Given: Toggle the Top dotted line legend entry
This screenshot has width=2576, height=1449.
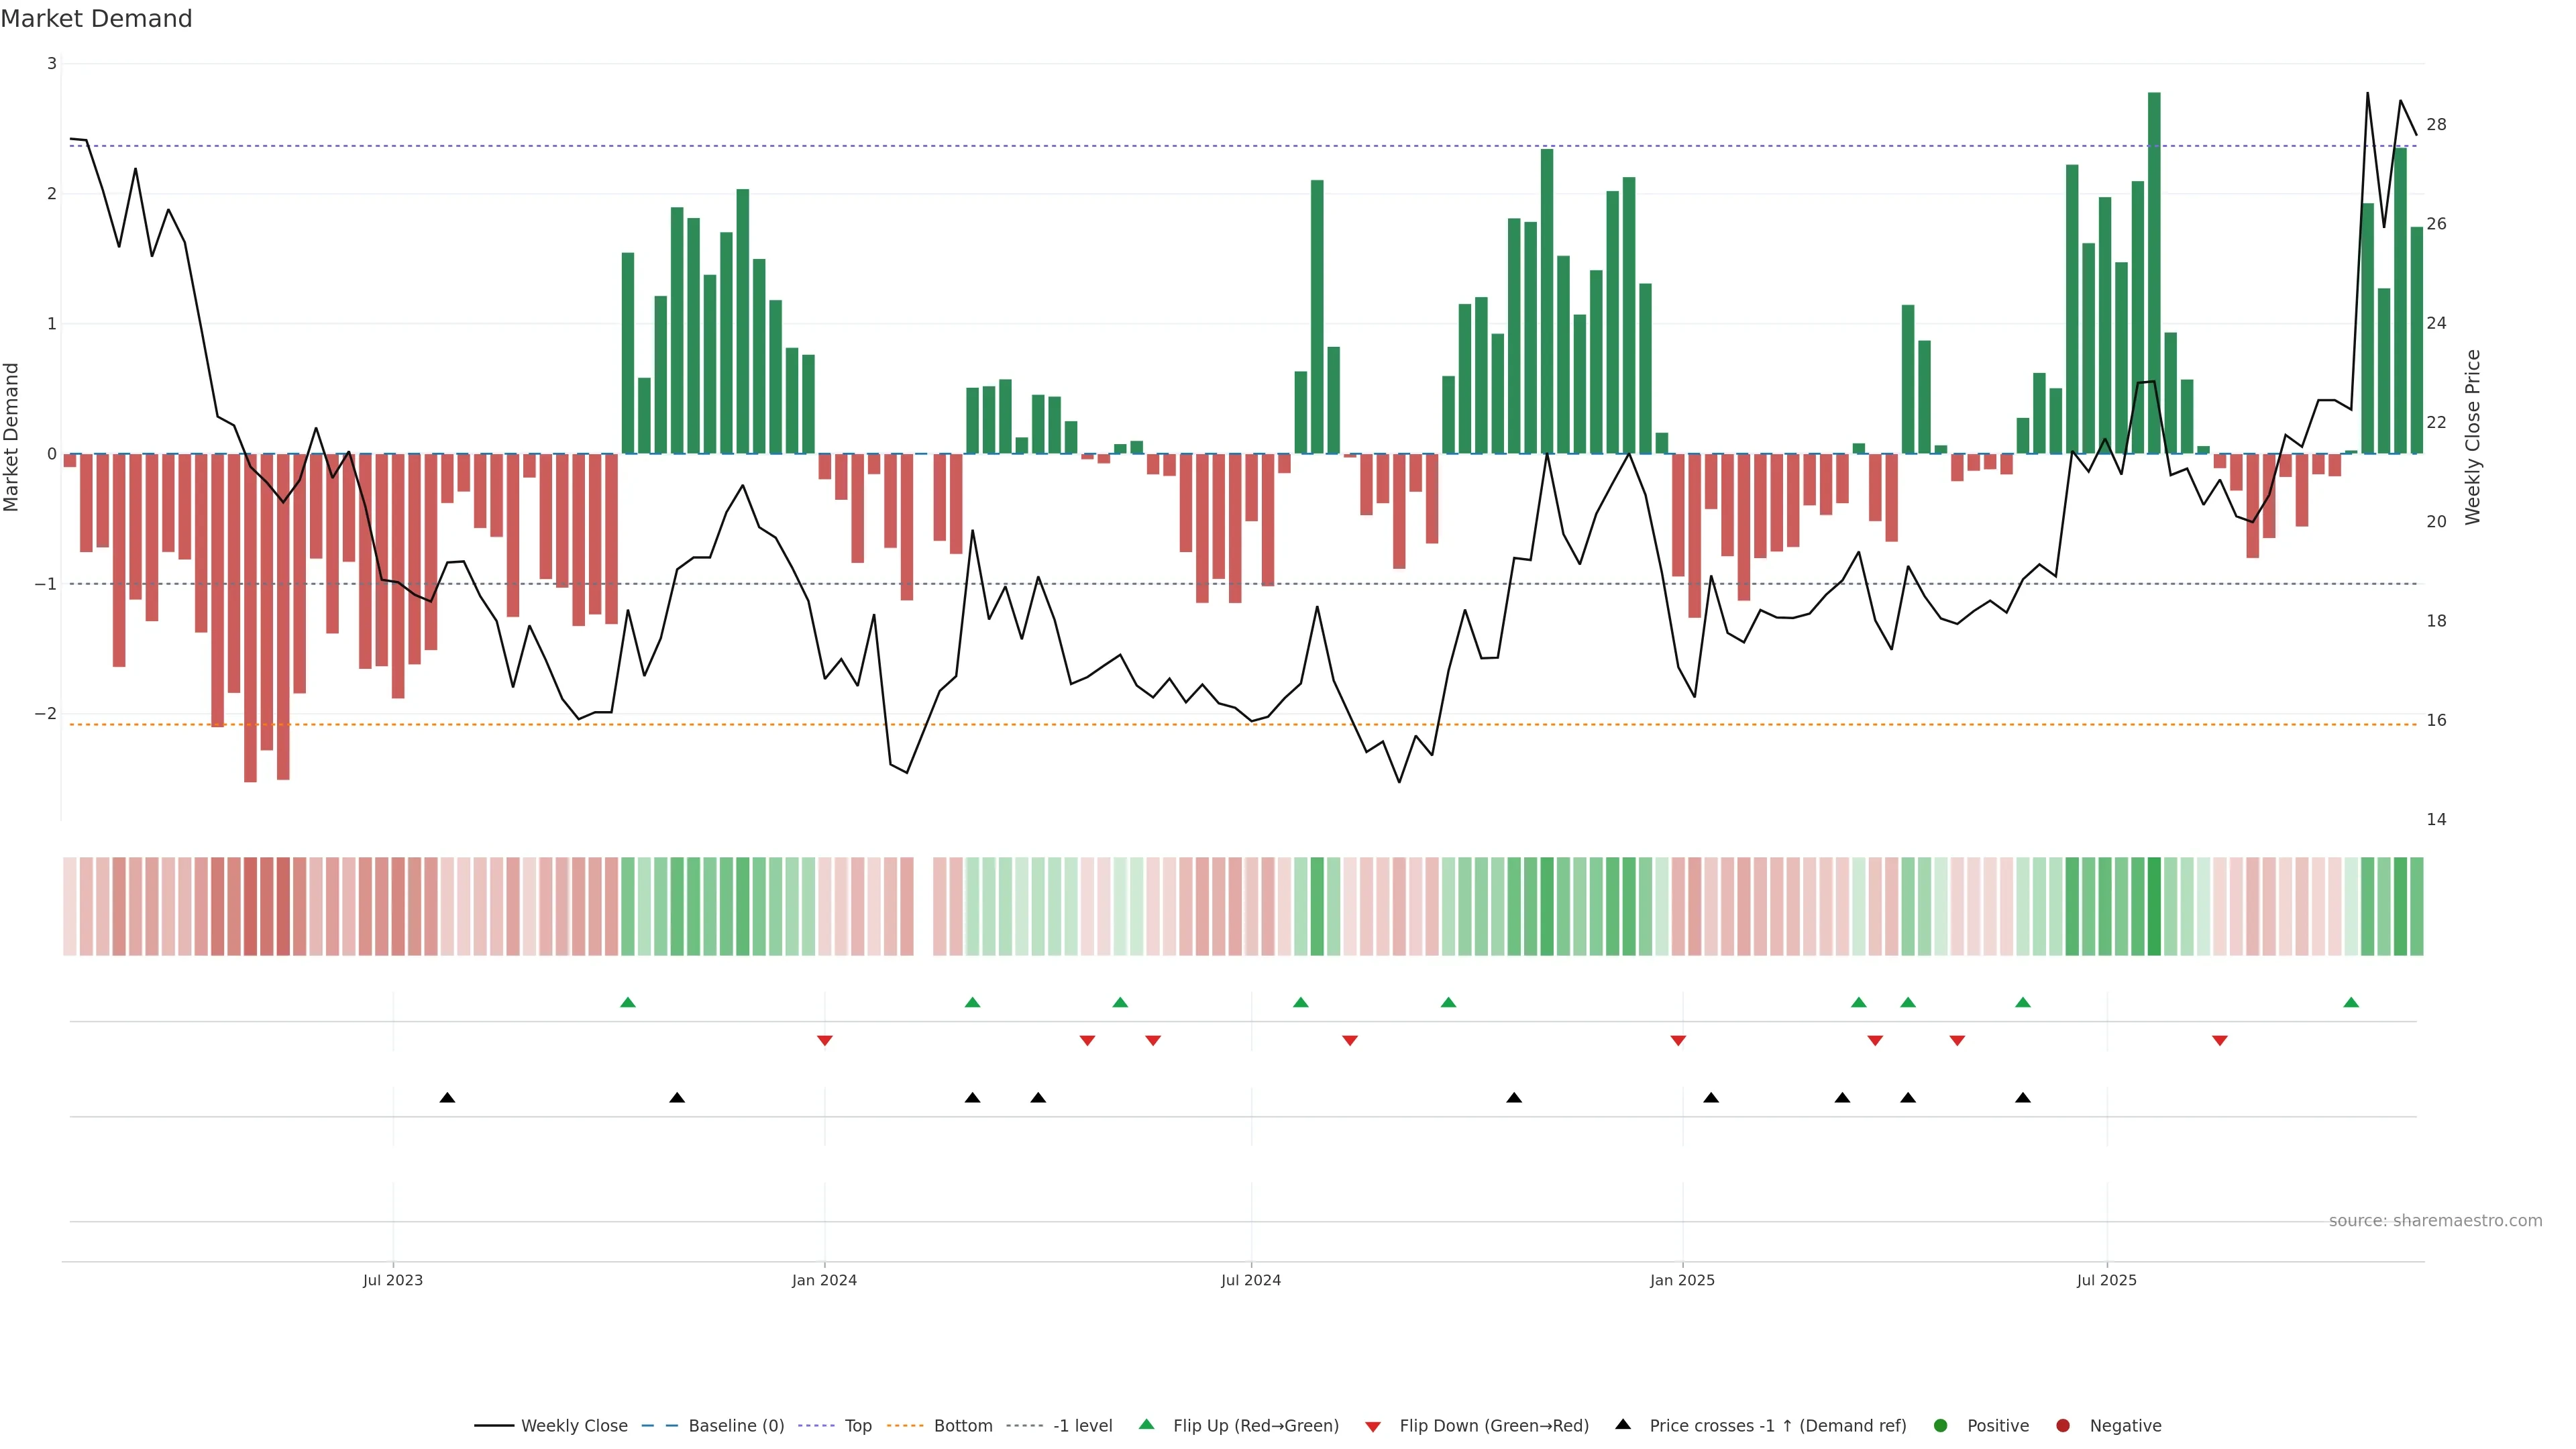Looking at the screenshot, I should pyautogui.click(x=857, y=1425).
